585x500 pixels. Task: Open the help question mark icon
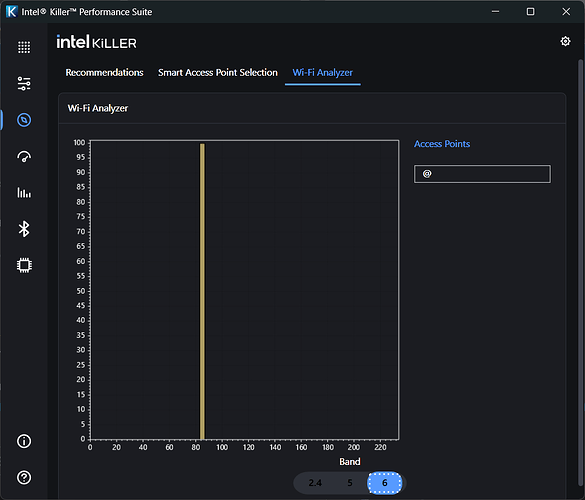click(24, 477)
